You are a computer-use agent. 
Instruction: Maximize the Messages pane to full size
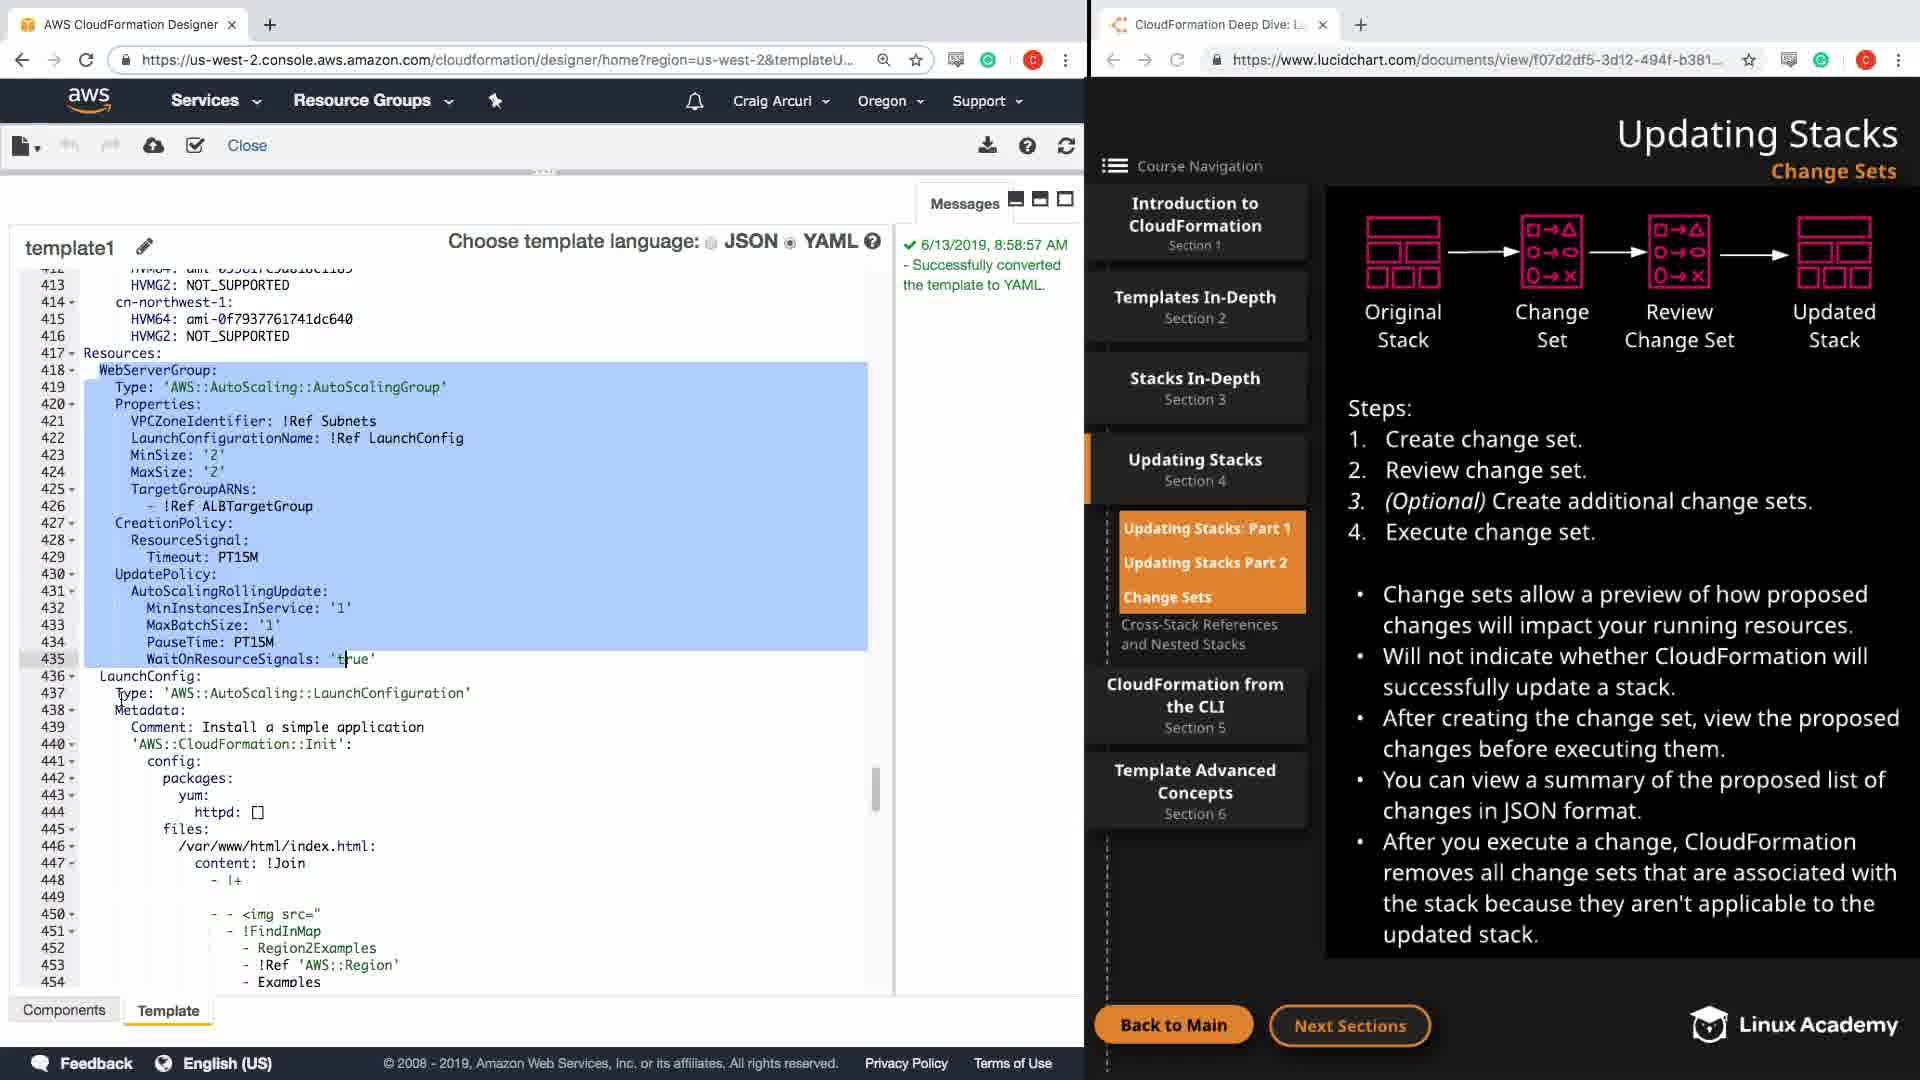[x=1065, y=200]
